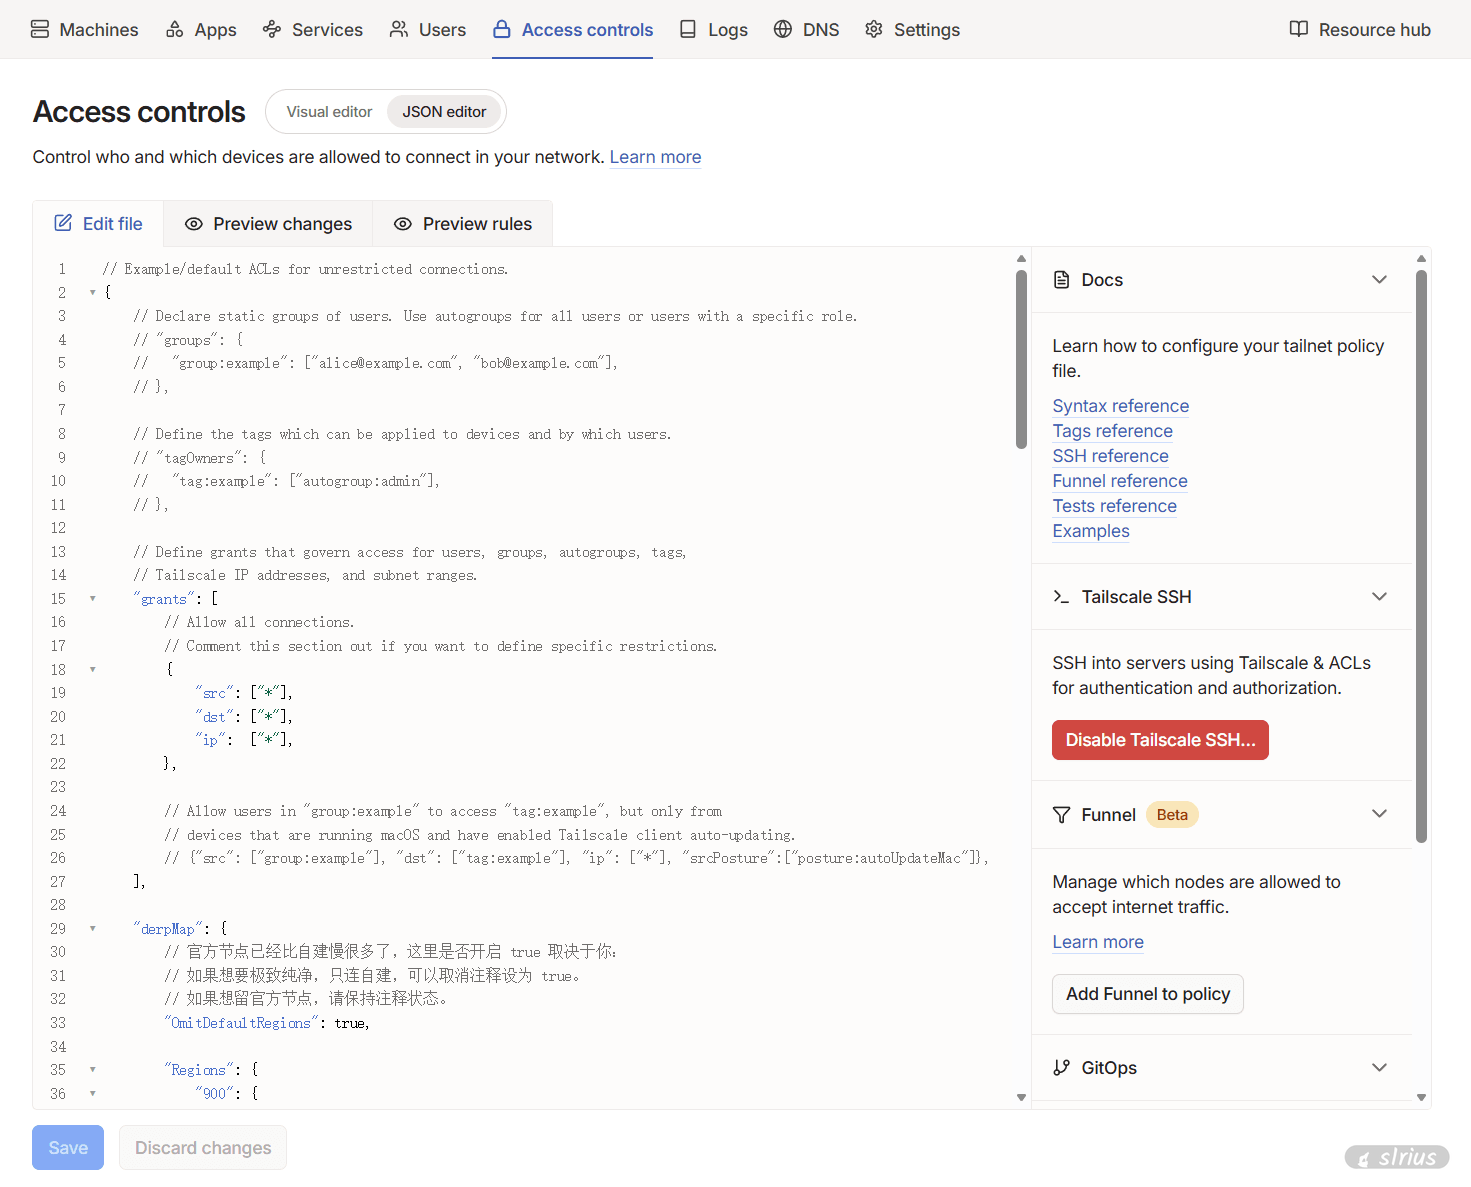Collapse the Tailscale SSH section
Screen dimensions: 1471x1187
(1379, 597)
